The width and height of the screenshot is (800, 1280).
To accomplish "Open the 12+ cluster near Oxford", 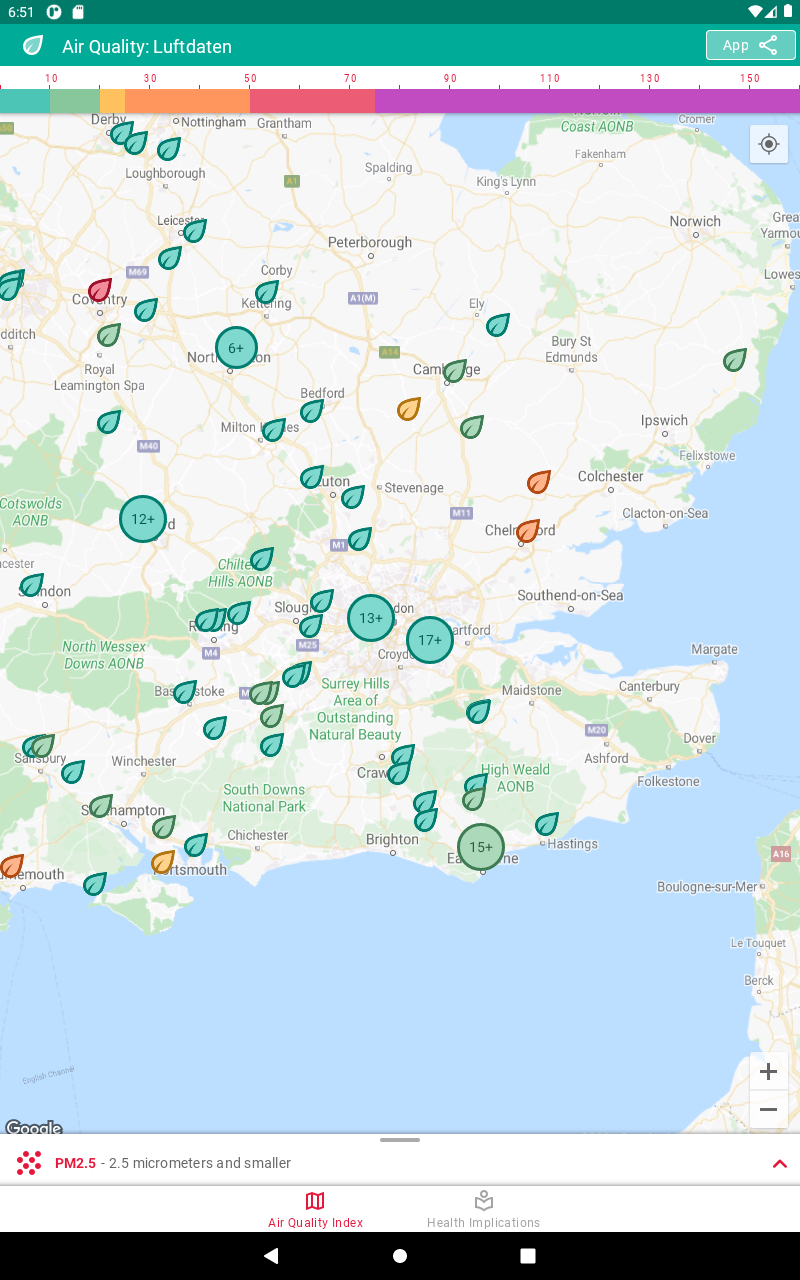I will point(143,519).
